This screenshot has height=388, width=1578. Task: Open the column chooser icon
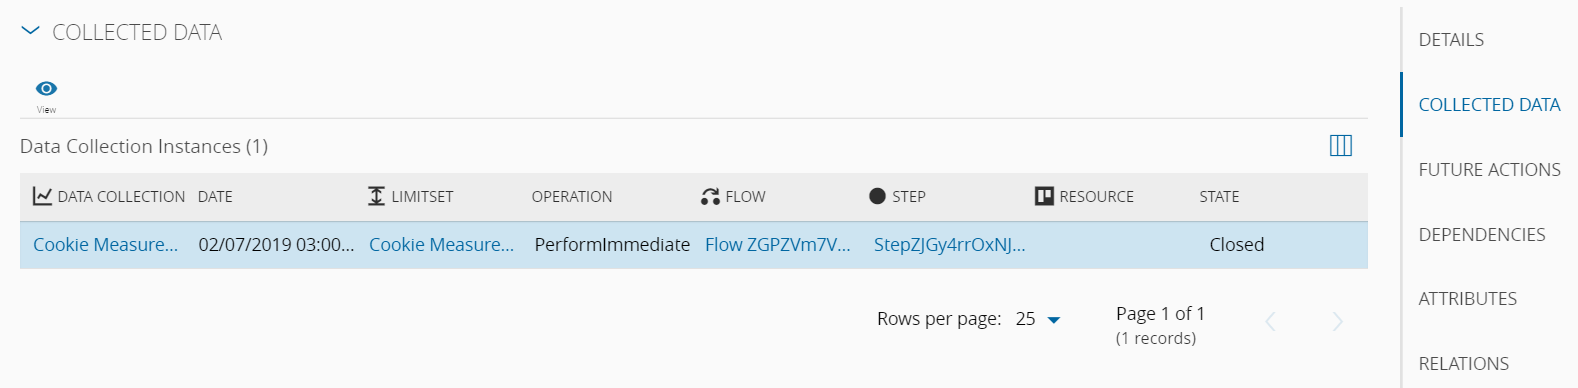point(1341,146)
